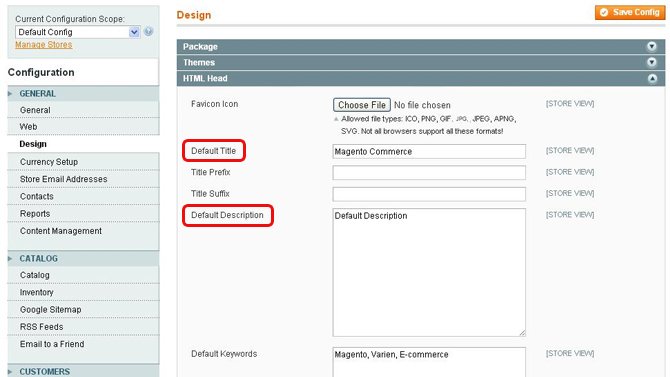Select the Design configuration tab

[x=83, y=144]
